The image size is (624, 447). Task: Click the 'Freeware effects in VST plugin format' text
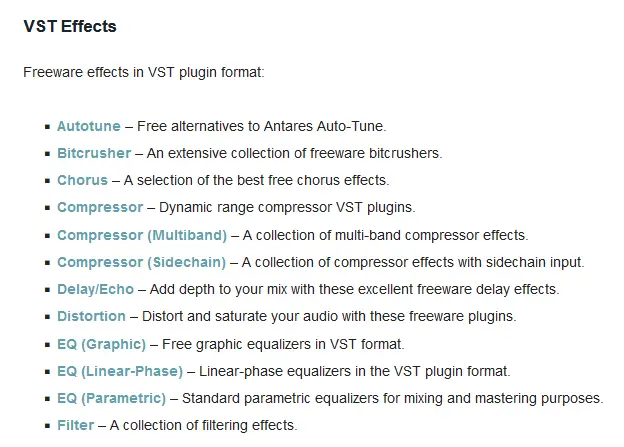(x=144, y=72)
